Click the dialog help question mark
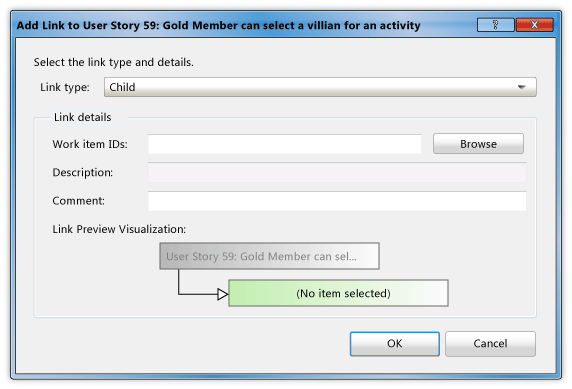 [495, 25]
